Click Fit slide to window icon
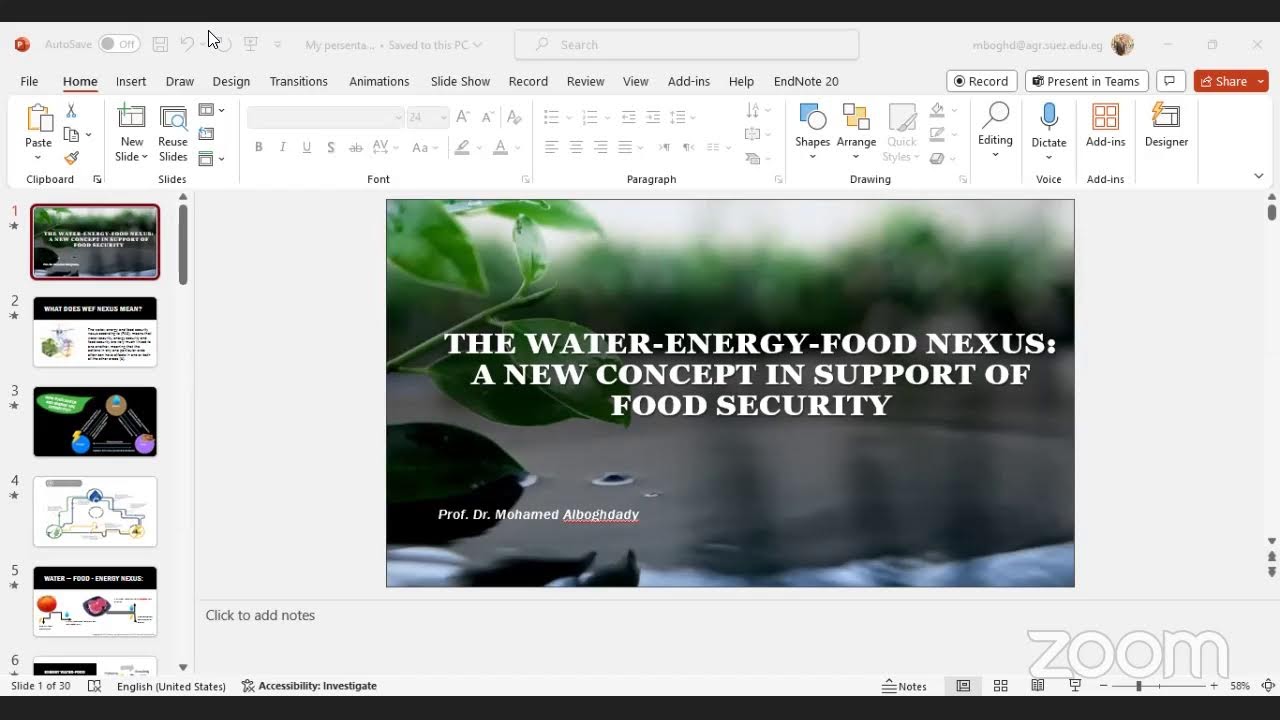Image resolution: width=1280 pixels, height=720 pixels. pos(1268,686)
